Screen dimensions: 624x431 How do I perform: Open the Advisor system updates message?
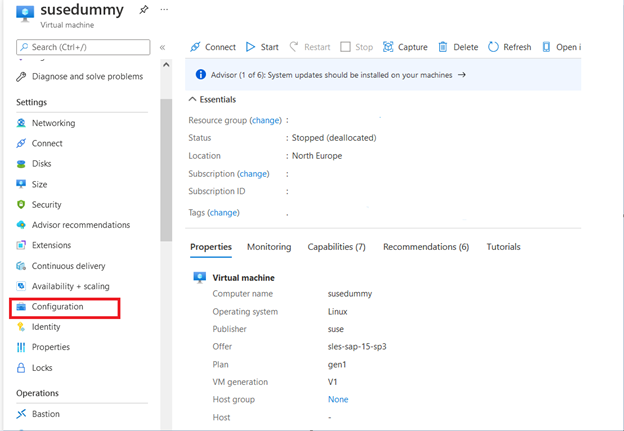332,75
